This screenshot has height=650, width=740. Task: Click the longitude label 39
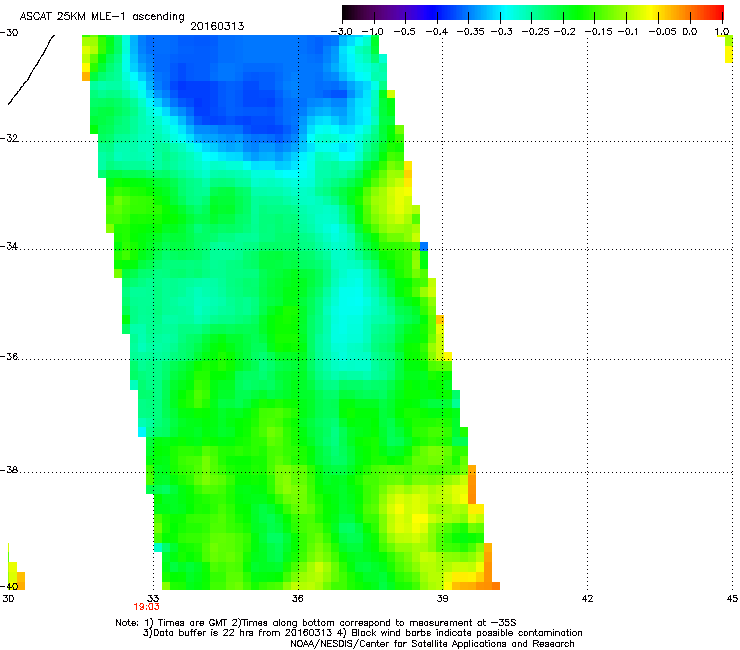[442, 599]
